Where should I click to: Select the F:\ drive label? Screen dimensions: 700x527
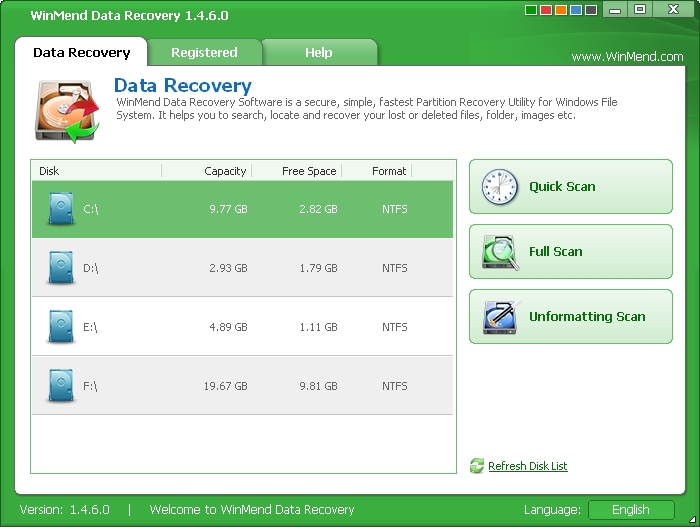(90, 386)
